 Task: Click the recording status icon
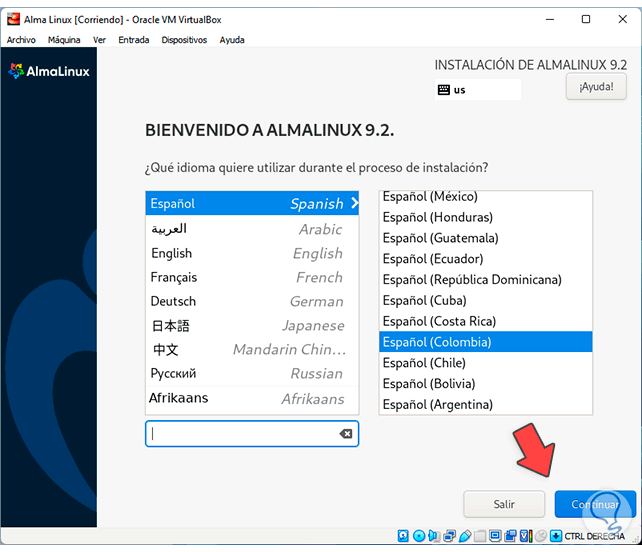(x=510, y=536)
